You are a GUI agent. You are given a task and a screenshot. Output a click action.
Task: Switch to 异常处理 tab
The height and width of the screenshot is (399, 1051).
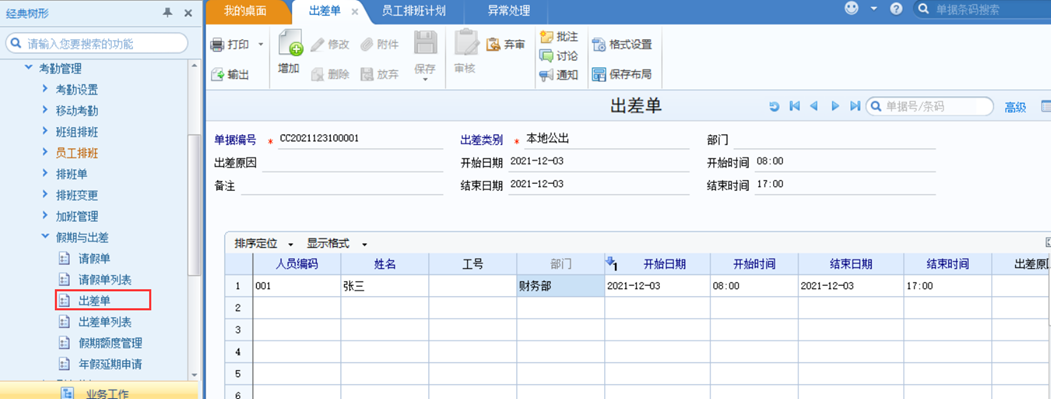tap(508, 11)
